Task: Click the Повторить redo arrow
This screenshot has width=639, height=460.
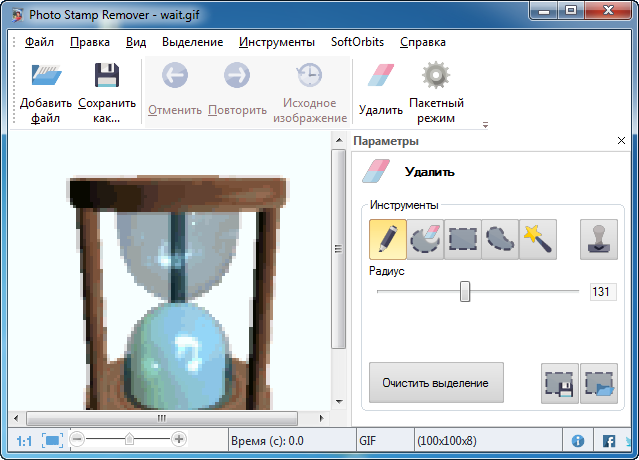Action: click(237, 75)
